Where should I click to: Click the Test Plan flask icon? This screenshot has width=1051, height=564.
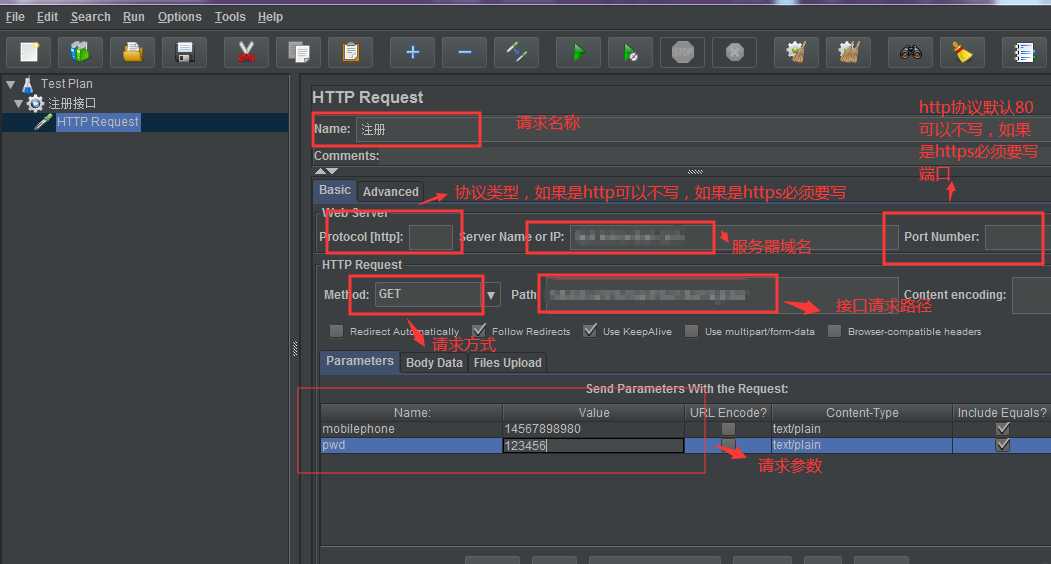(x=27, y=84)
